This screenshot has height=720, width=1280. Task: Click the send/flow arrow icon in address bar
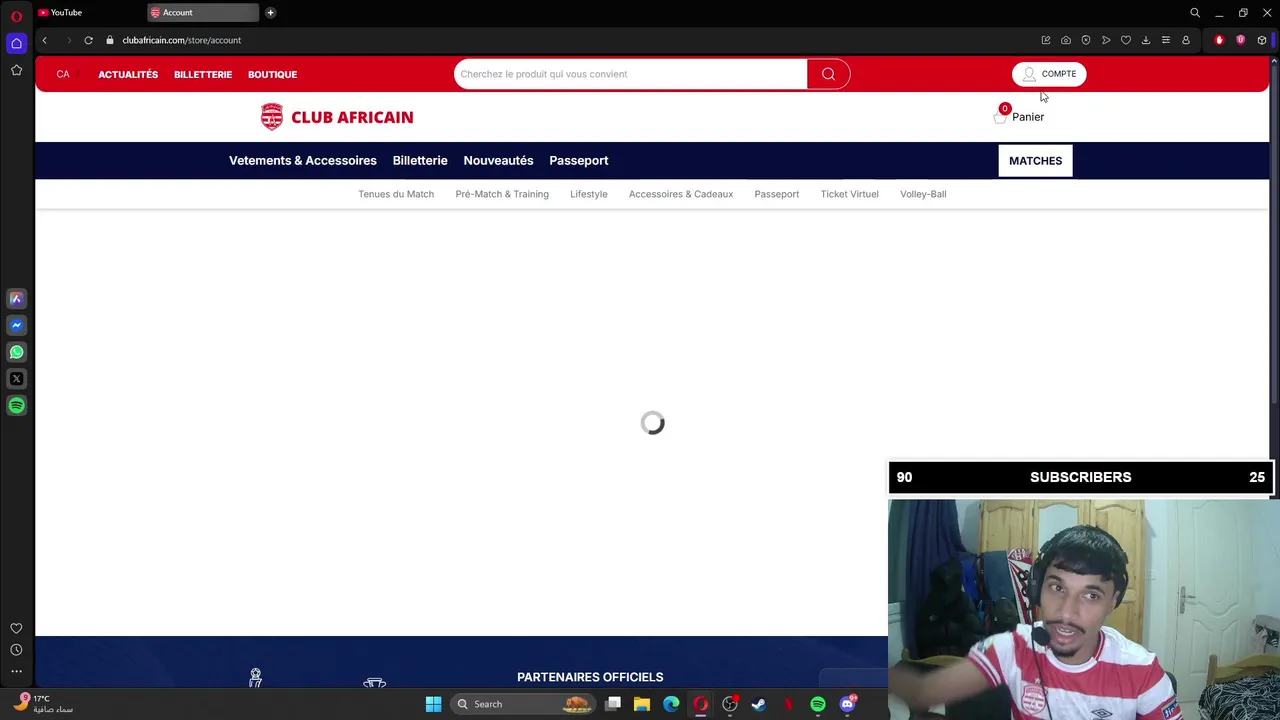(1106, 40)
